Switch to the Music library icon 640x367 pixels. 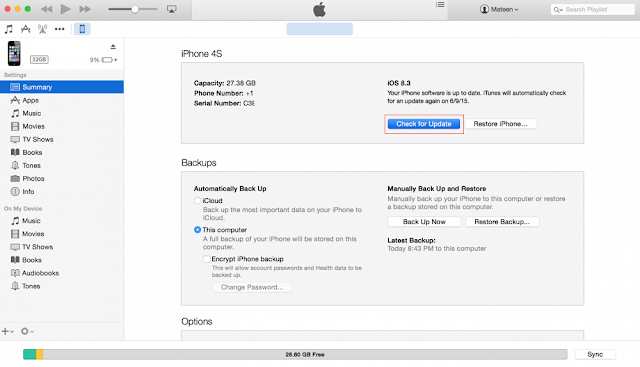(x=9, y=29)
